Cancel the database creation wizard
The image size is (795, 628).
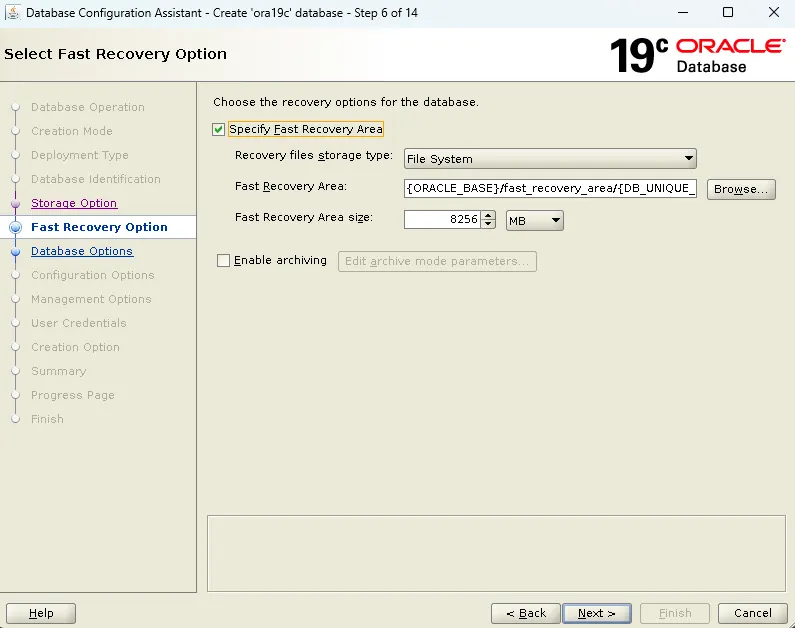[x=752, y=613]
